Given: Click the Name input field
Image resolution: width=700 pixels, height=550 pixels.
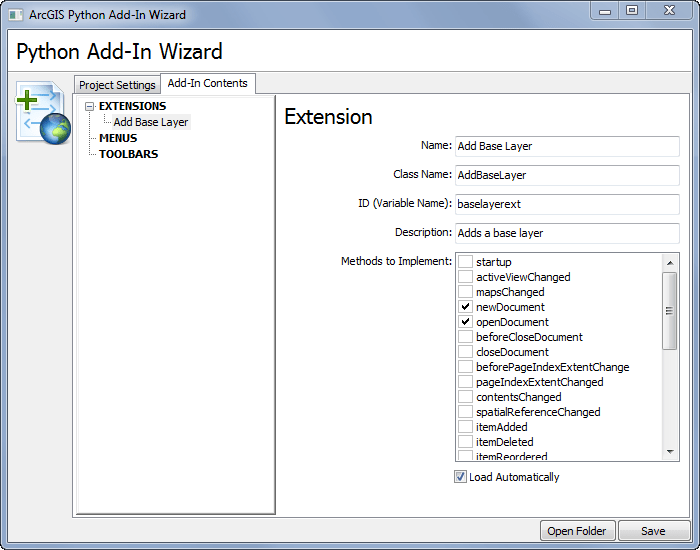Looking at the screenshot, I should click(x=567, y=146).
